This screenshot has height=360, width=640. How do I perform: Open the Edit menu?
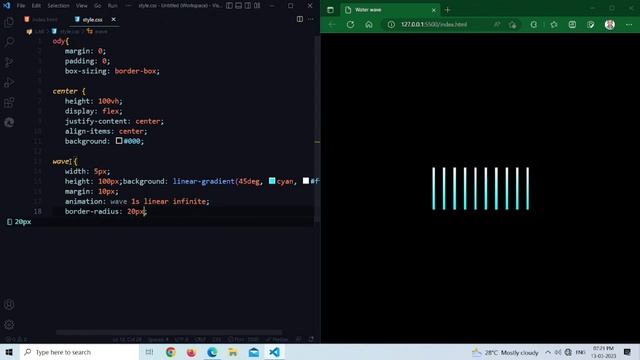(x=36, y=6)
